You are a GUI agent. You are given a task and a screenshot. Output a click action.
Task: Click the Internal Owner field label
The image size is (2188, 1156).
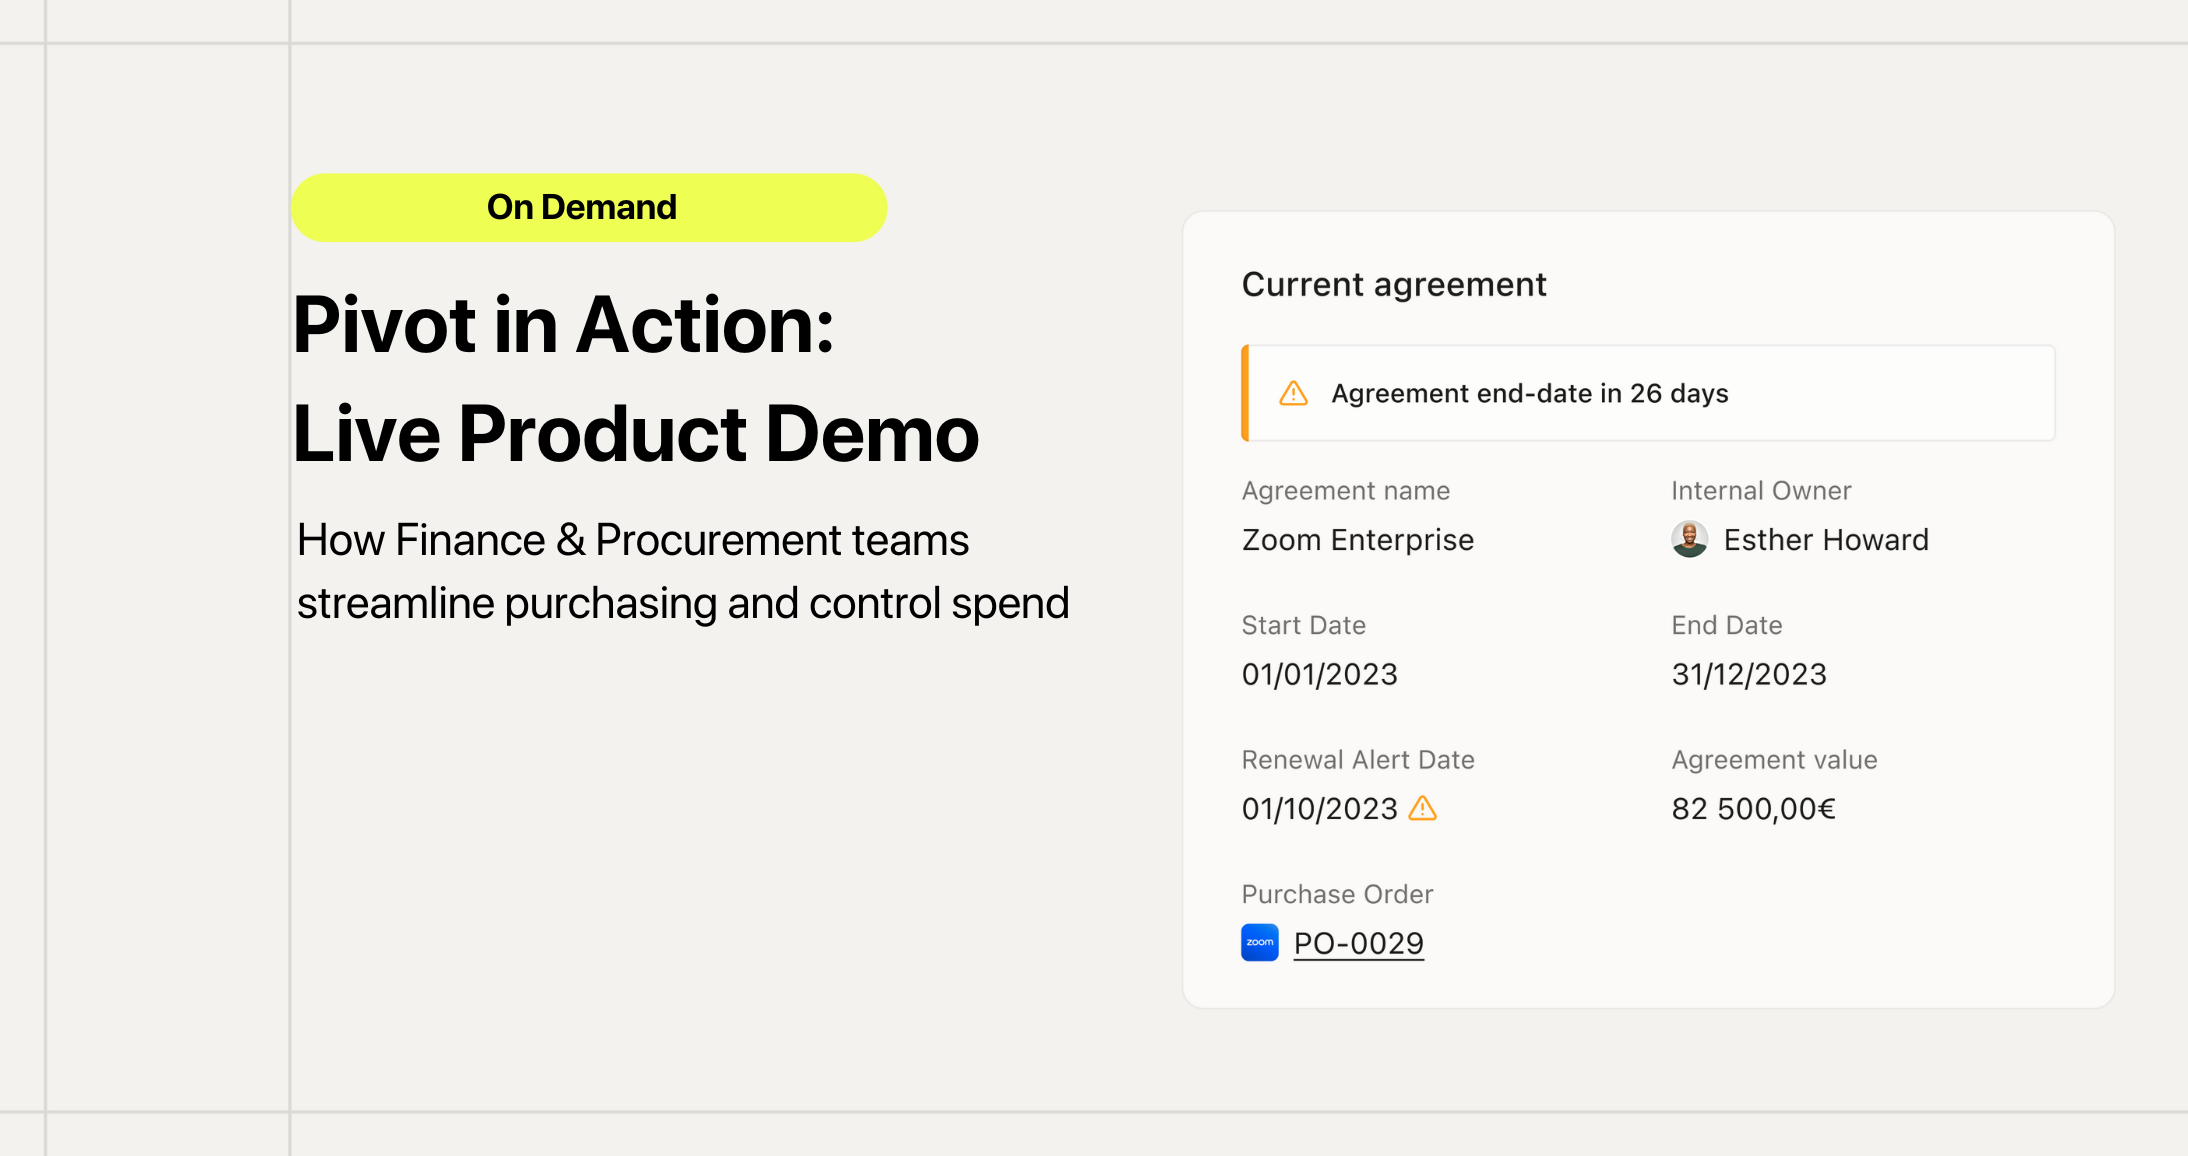pyautogui.click(x=1760, y=491)
